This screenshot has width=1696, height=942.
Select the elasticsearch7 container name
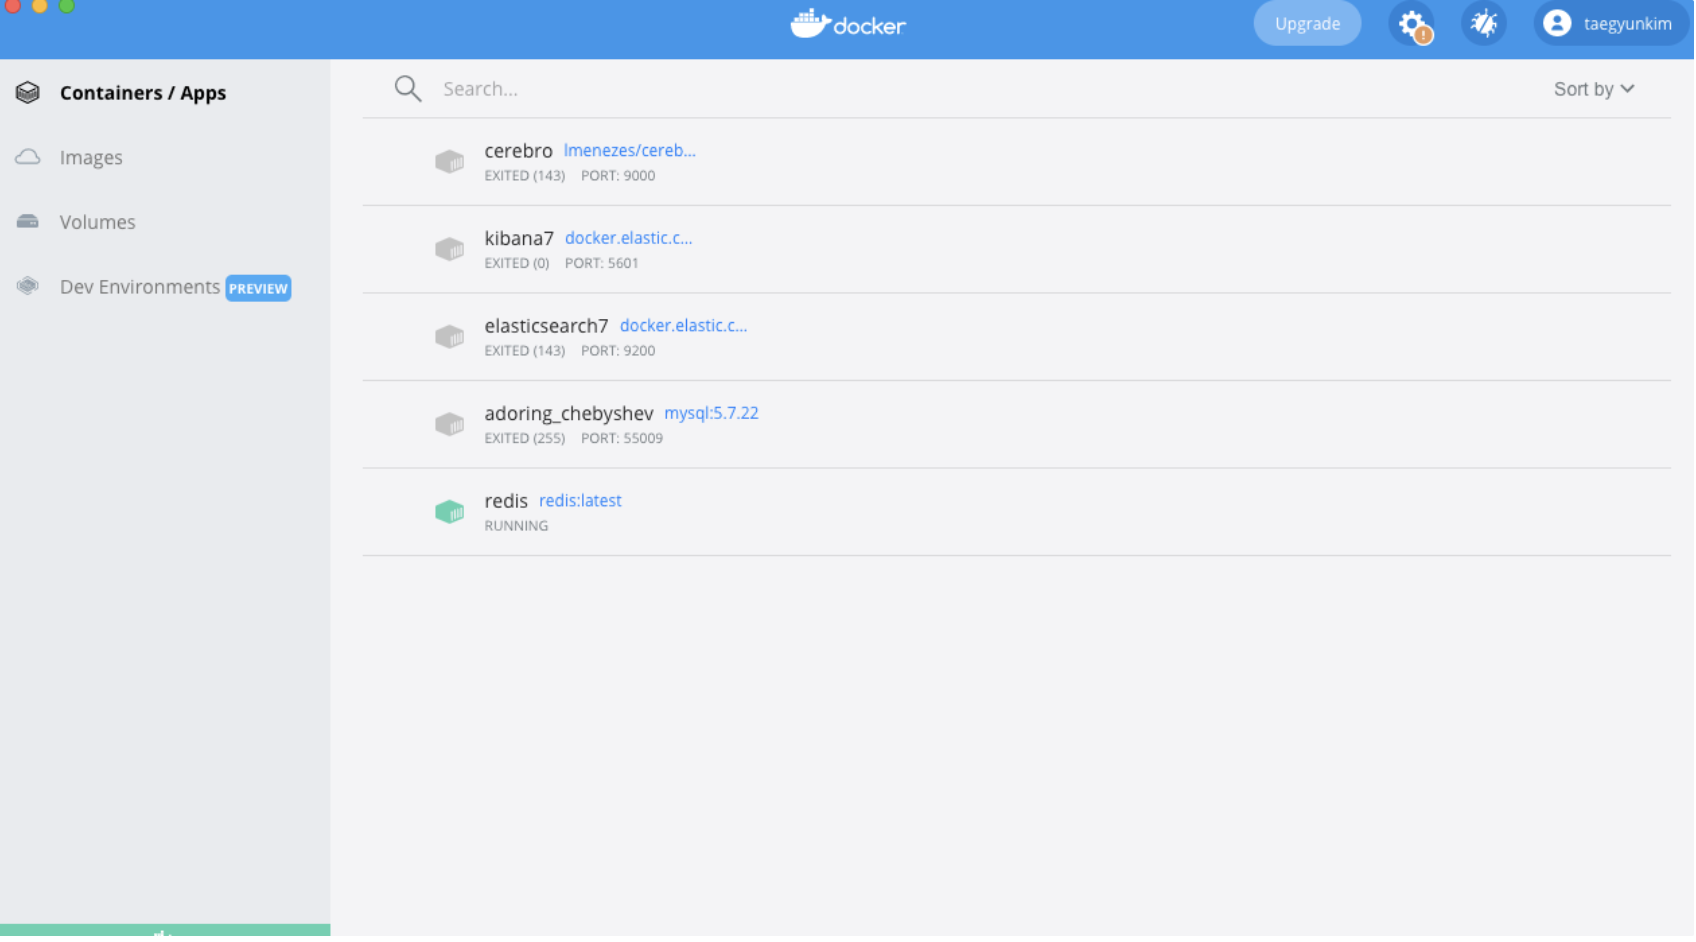[547, 326]
